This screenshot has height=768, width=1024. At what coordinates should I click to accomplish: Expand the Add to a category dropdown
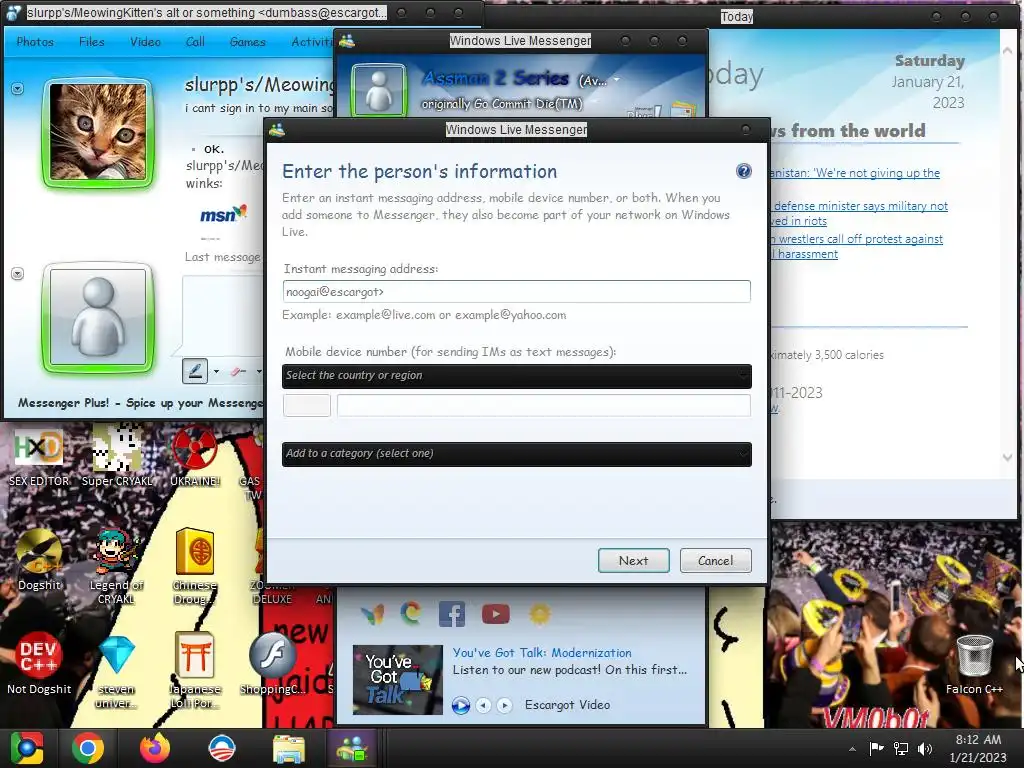point(517,454)
